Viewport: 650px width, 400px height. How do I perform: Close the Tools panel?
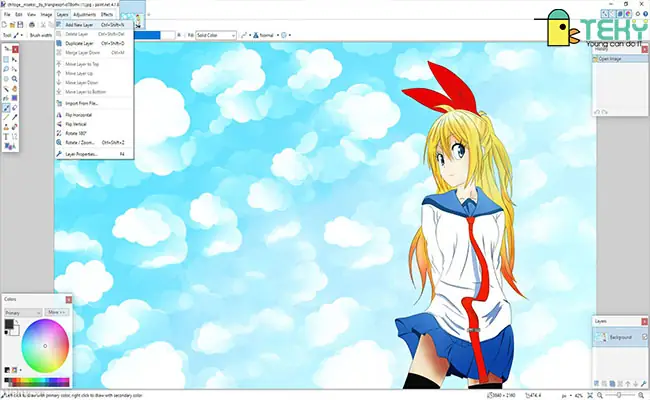[x=15, y=49]
